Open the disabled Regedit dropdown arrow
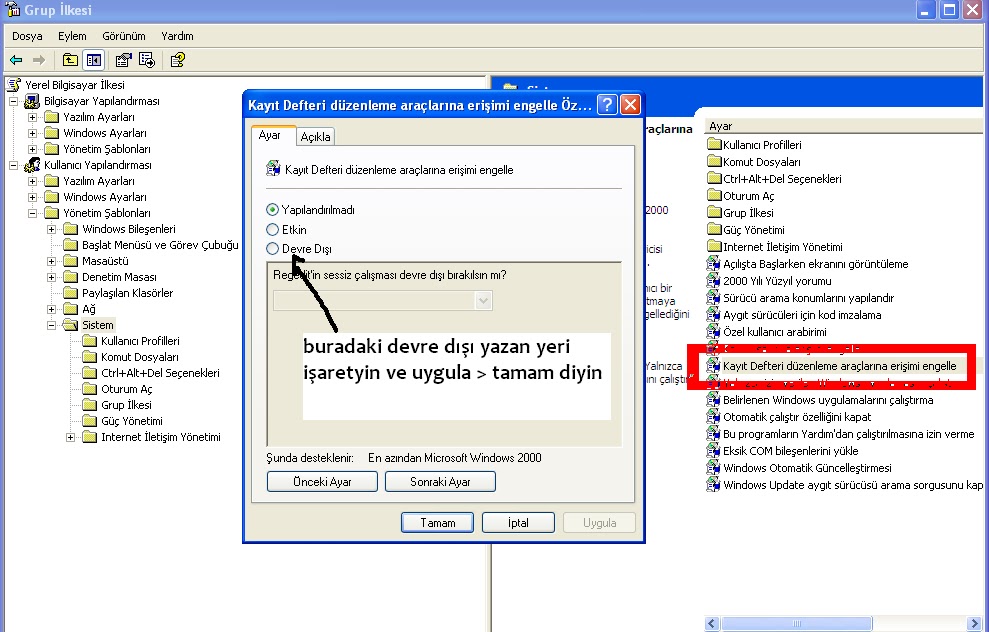Viewport: 989px width, 632px height. click(x=484, y=301)
